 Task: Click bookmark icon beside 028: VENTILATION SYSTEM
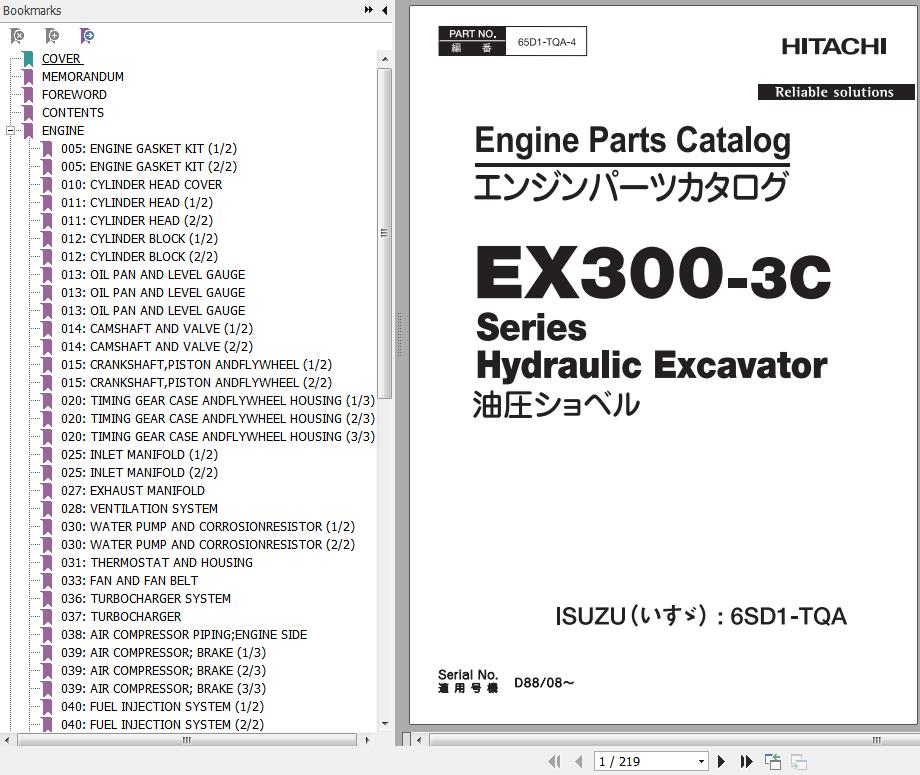point(47,509)
